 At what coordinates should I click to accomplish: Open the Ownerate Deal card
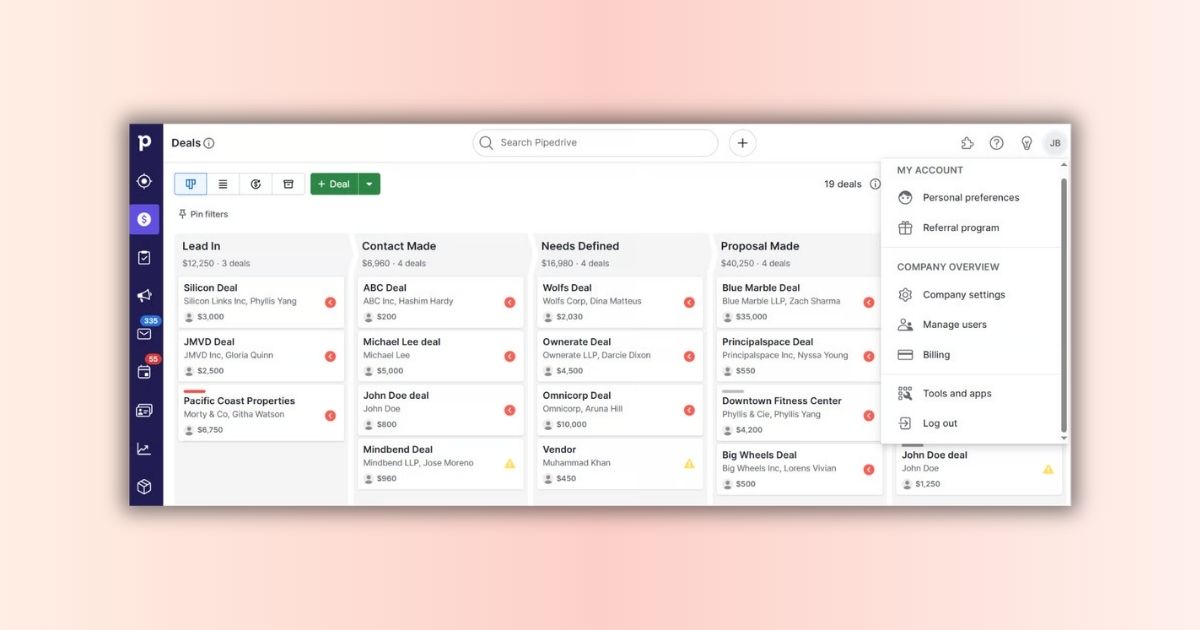(620, 356)
